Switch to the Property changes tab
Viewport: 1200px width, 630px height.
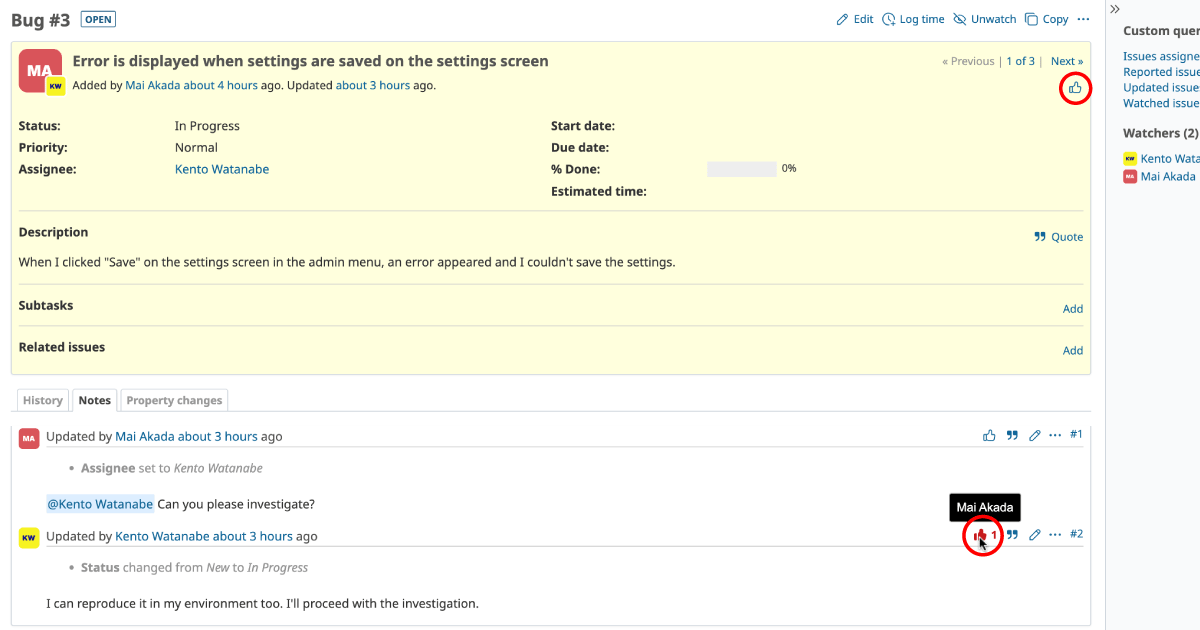tap(174, 400)
